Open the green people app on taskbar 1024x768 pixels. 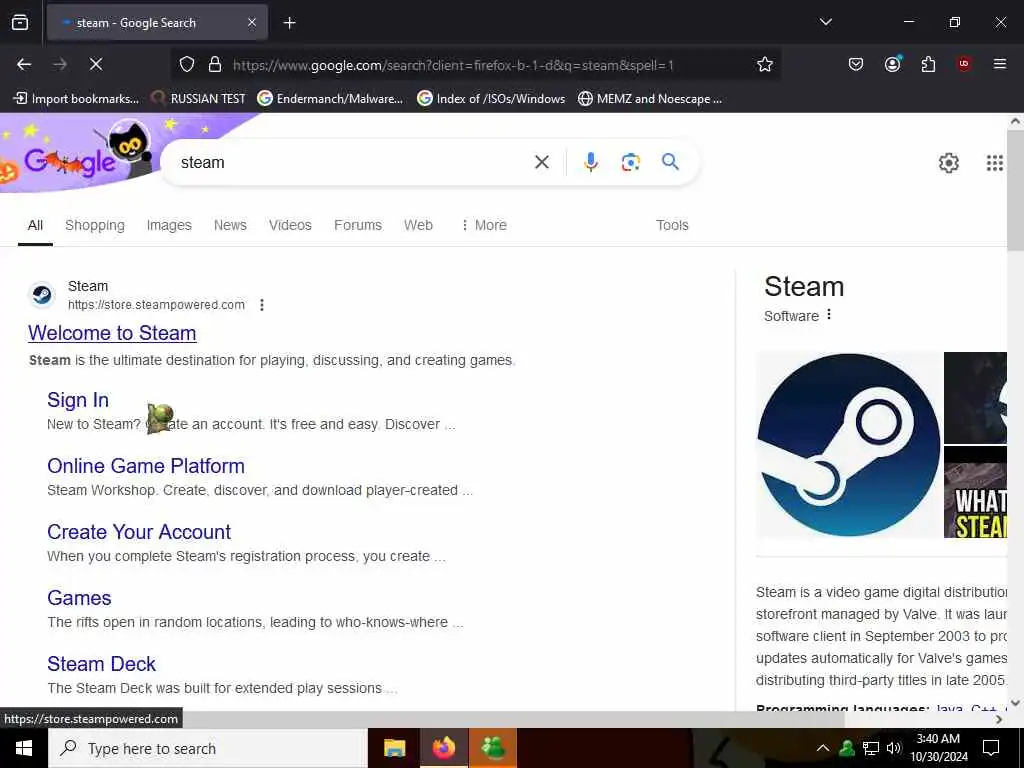[x=492, y=748]
